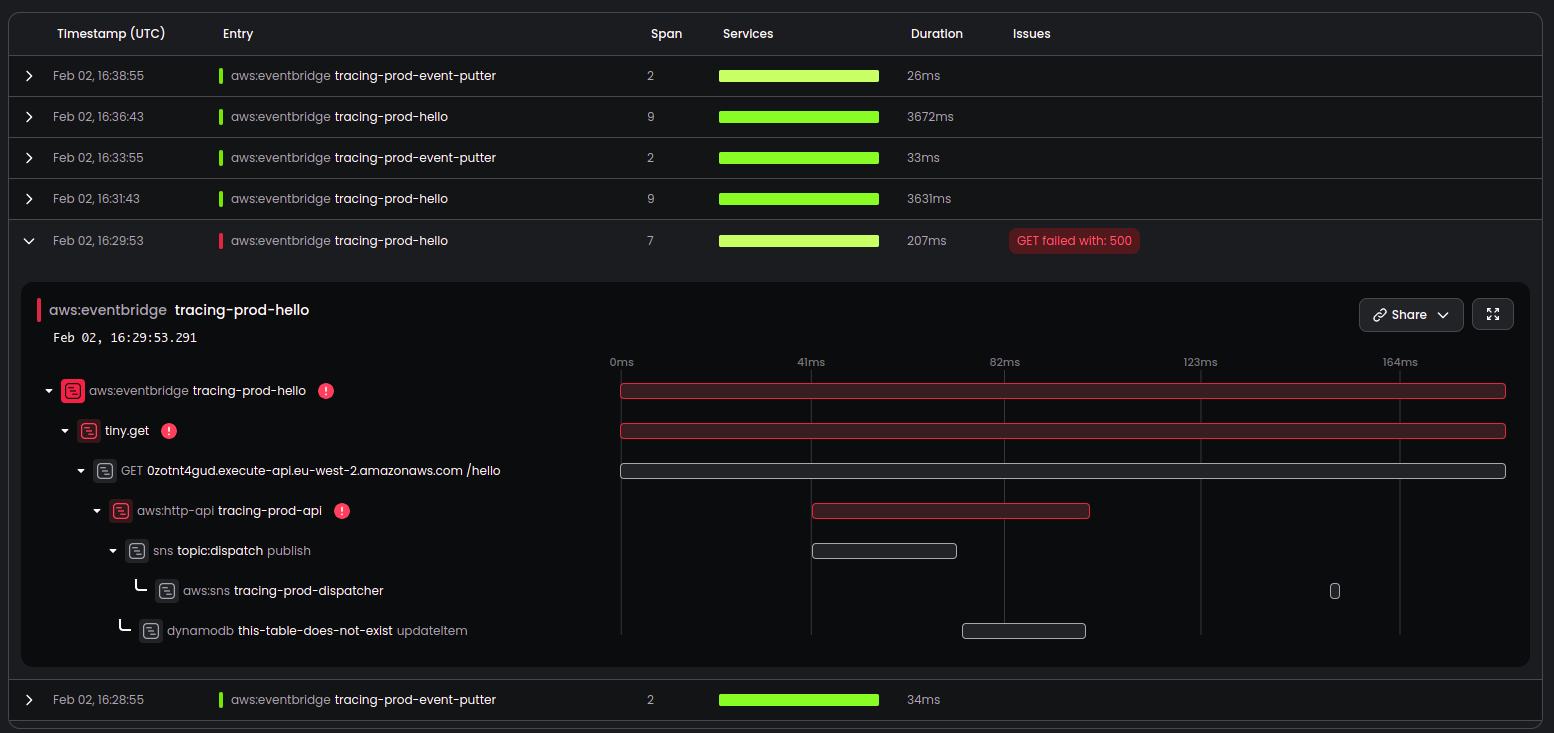The width and height of the screenshot is (1554, 733).
Task: Select the Span column header
Action: coord(666,34)
